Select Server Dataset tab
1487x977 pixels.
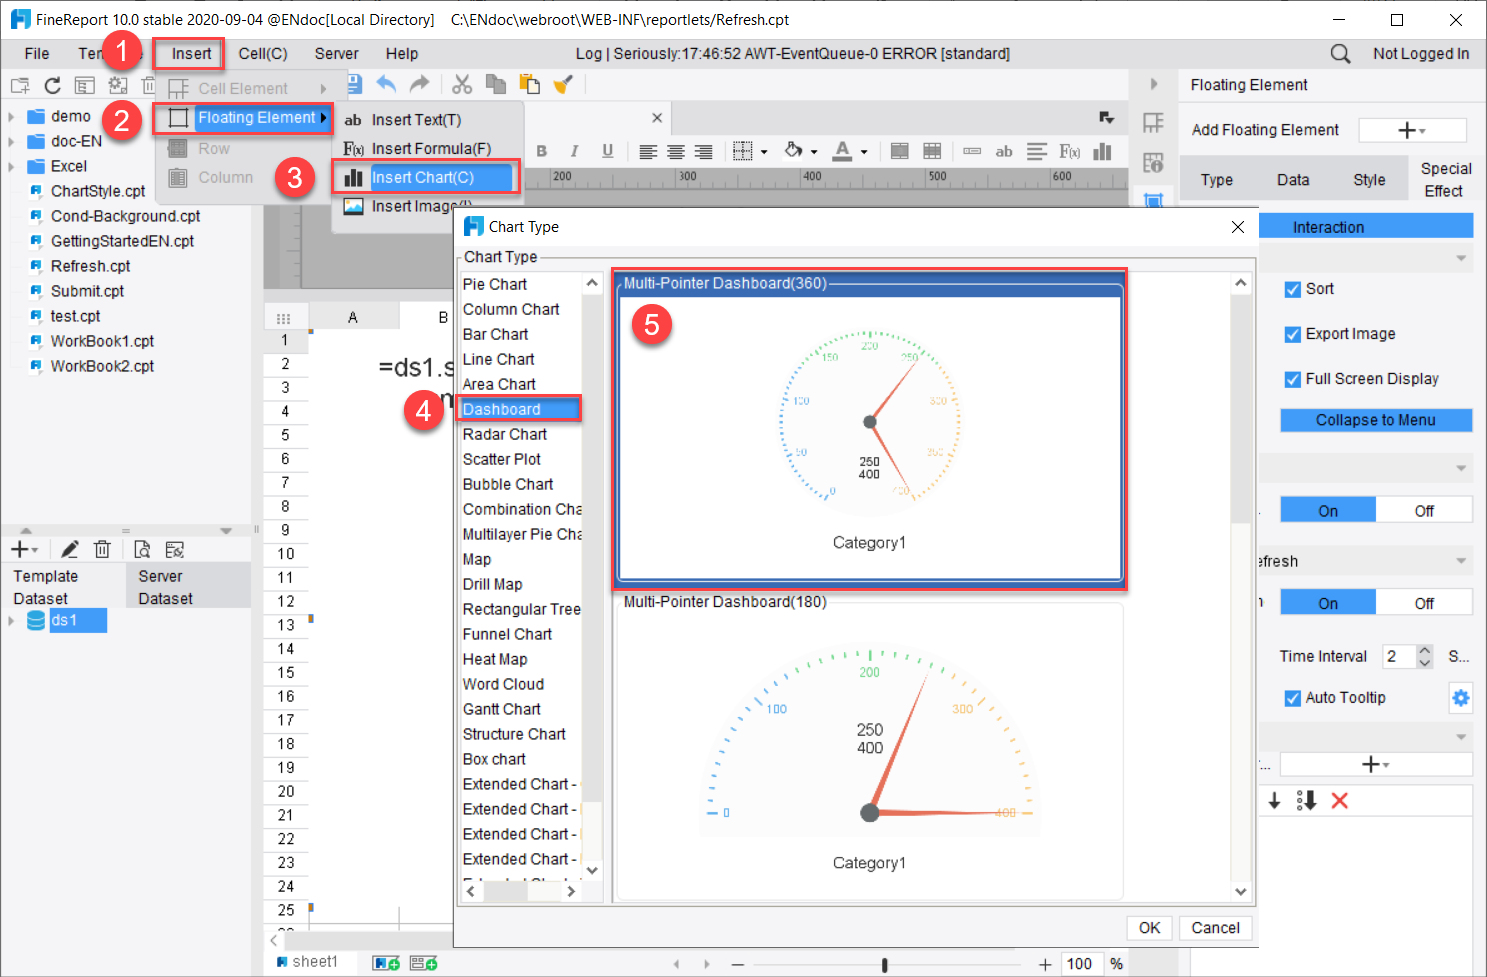tap(188, 587)
